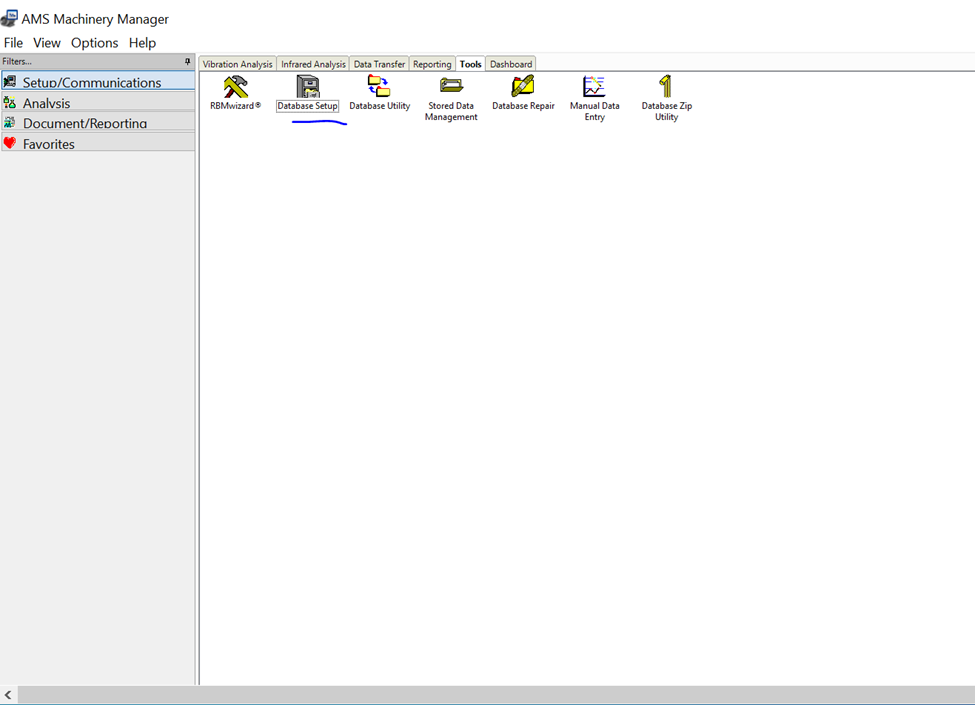Open Favorites in the sidebar
Image resolution: width=975 pixels, height=705 pixels.
[x=49, y=144]
